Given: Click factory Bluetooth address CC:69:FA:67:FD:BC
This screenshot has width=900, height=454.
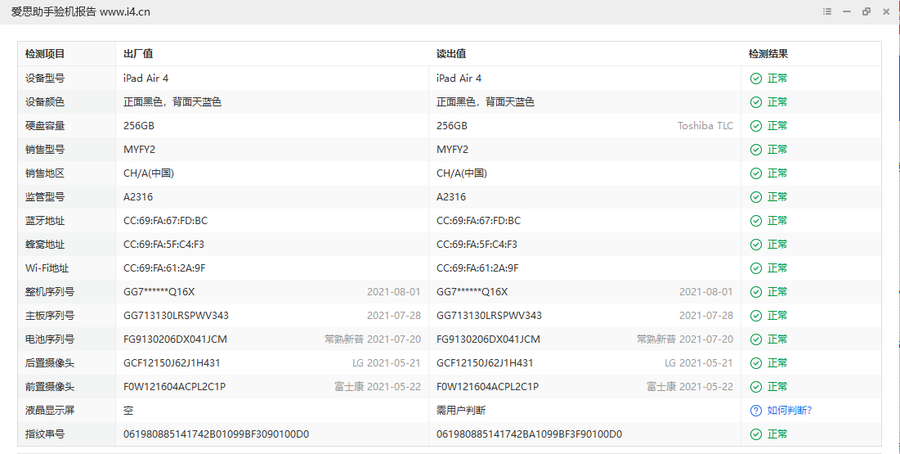Looking at the screenshot, I should (165, 220).
